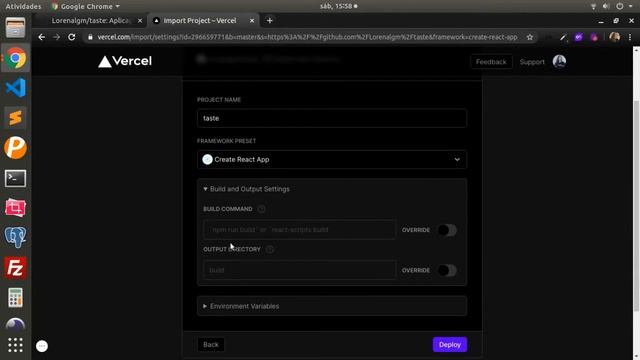This screenshot has height=360, width=640.
Task: Click the white chat bubble icon
Action: pos(42,346)
